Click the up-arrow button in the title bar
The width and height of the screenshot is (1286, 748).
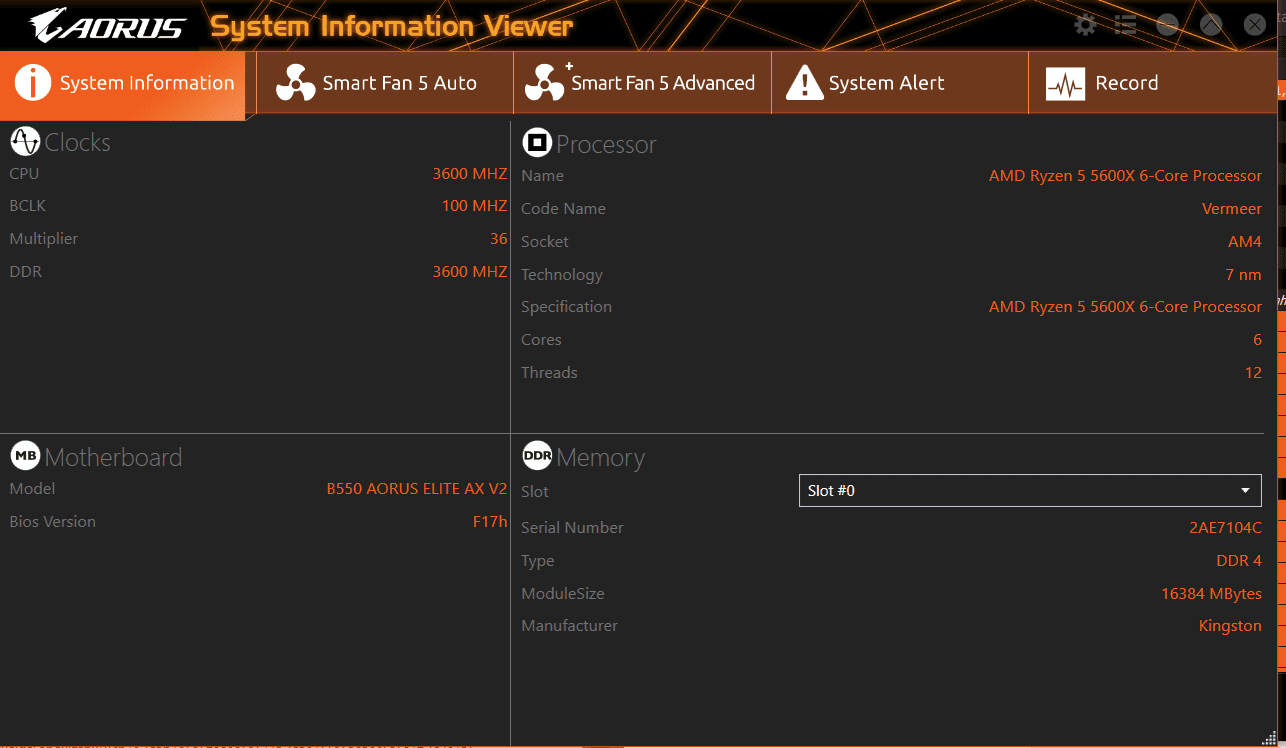(x=1210, y=25)
